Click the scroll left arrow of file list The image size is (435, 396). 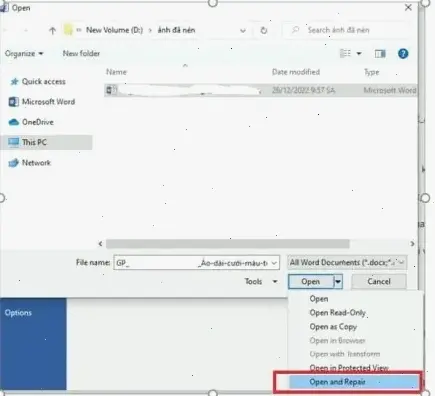coord(100,244)
